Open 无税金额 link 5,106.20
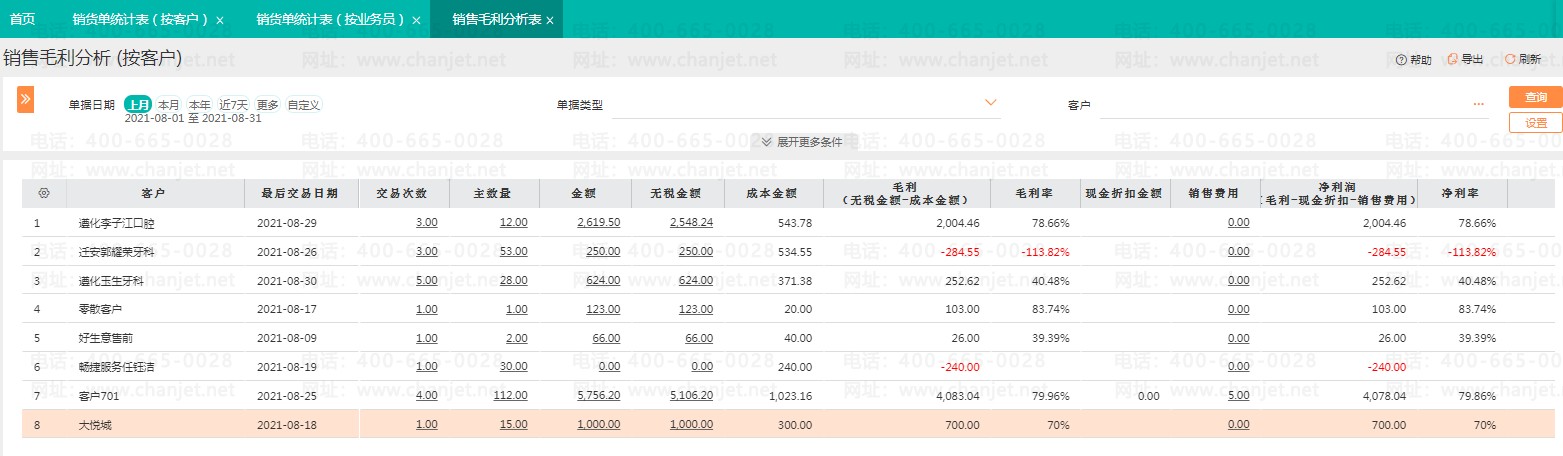 691,396
